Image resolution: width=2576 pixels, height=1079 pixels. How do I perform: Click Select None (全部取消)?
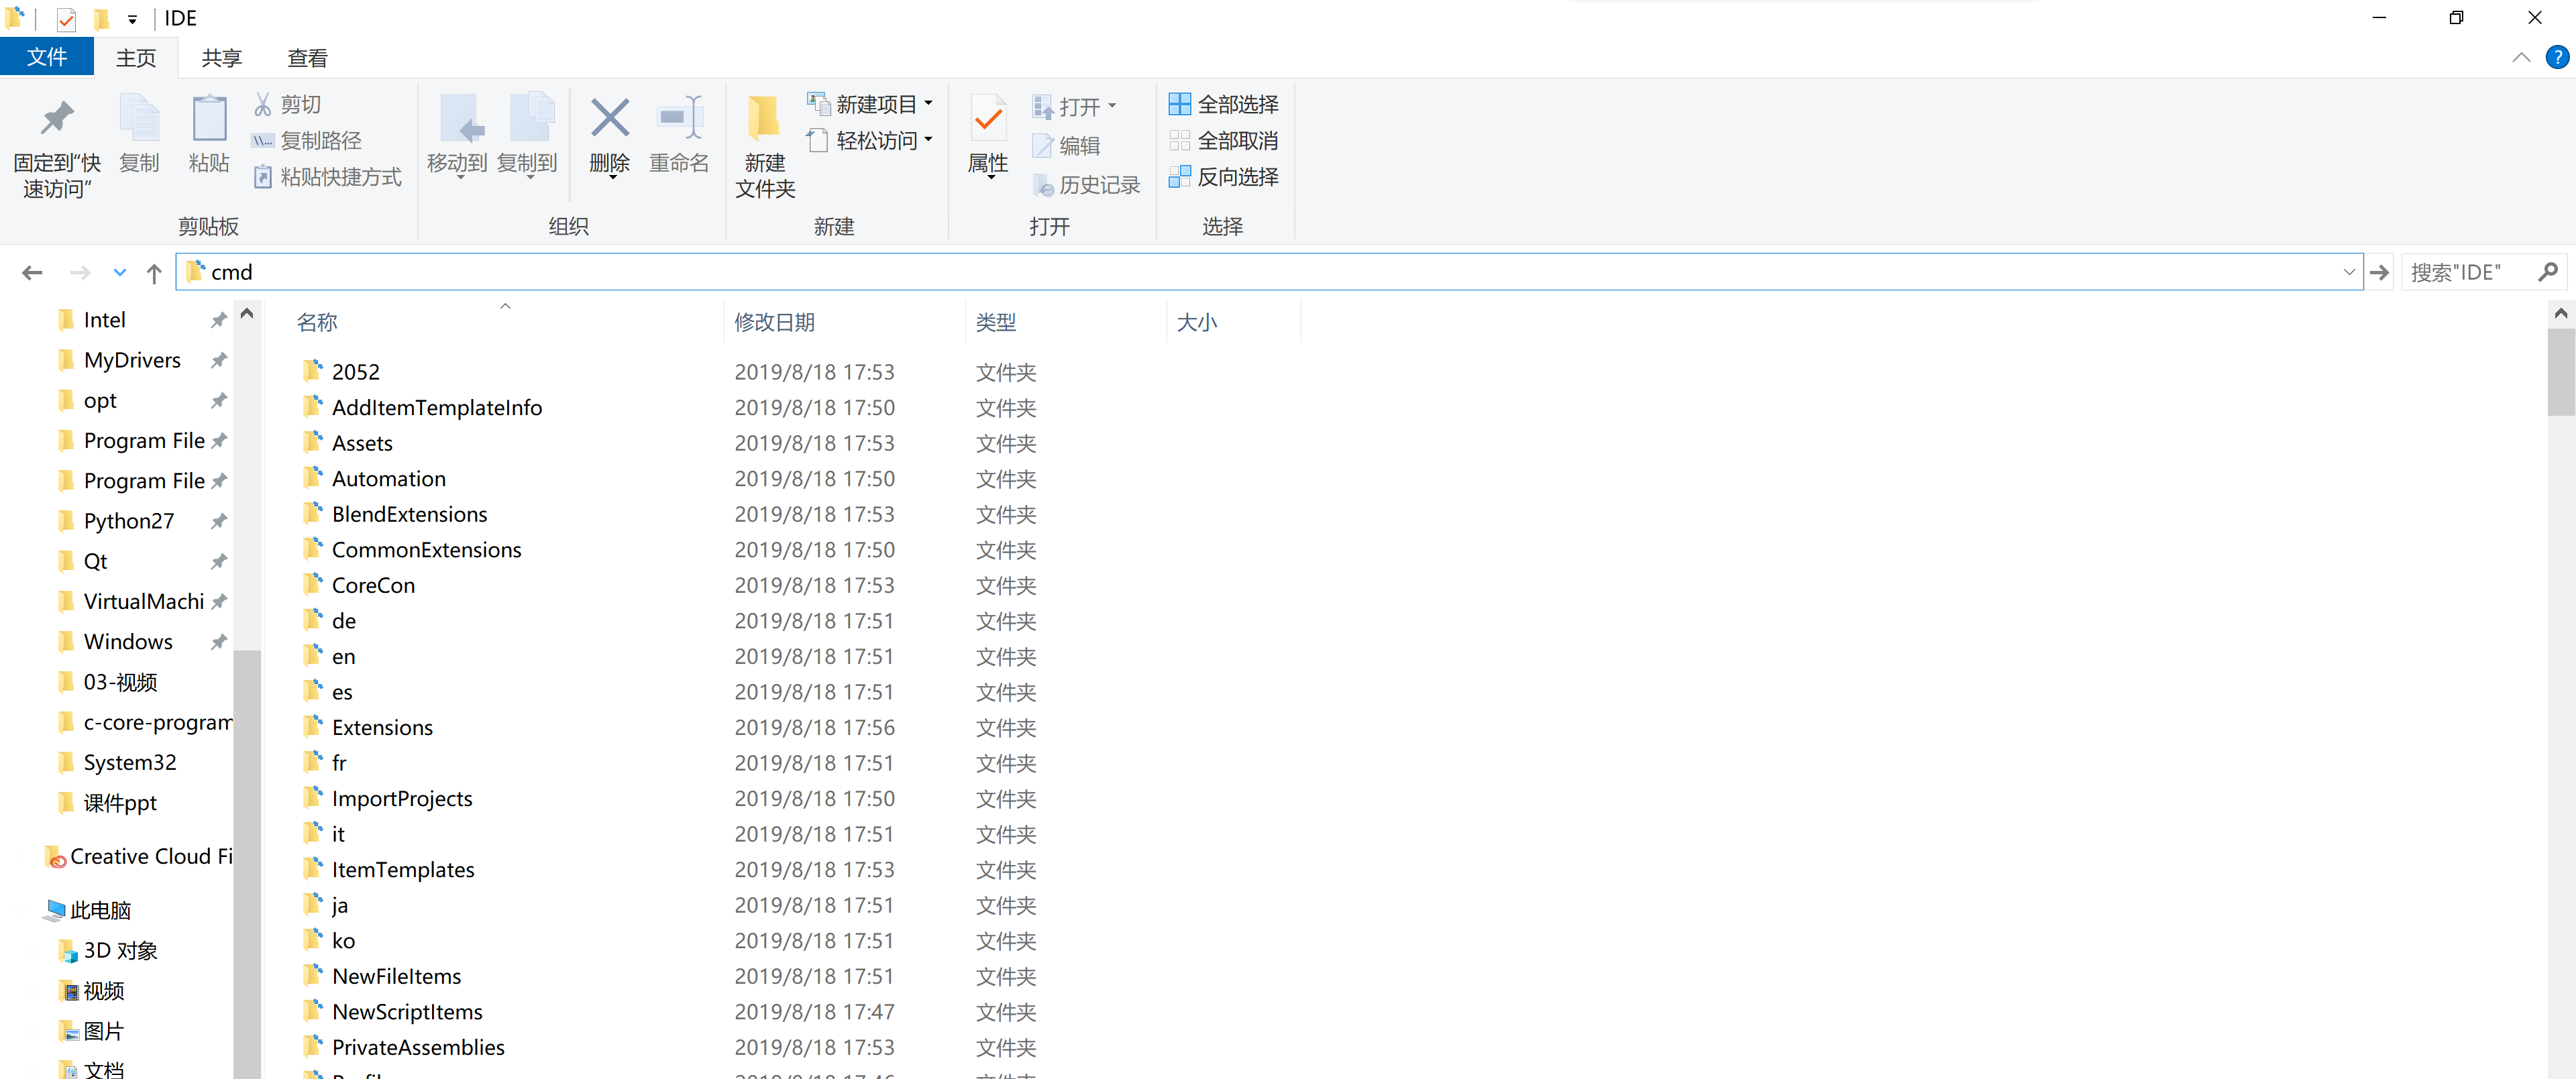click(x=1224, y=141)
